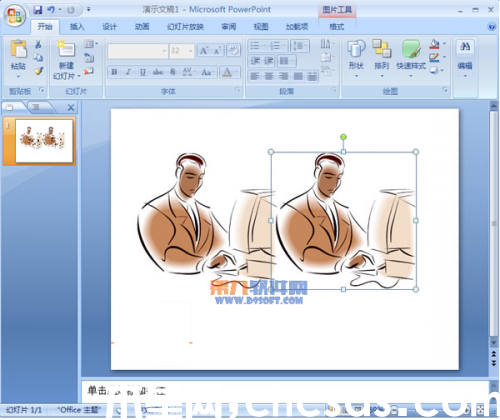Image resolution: width=500 pixels, height=420 pixels.
Task: Save the presentation from Quick Access Toolbar
Action: pos(38,10)
